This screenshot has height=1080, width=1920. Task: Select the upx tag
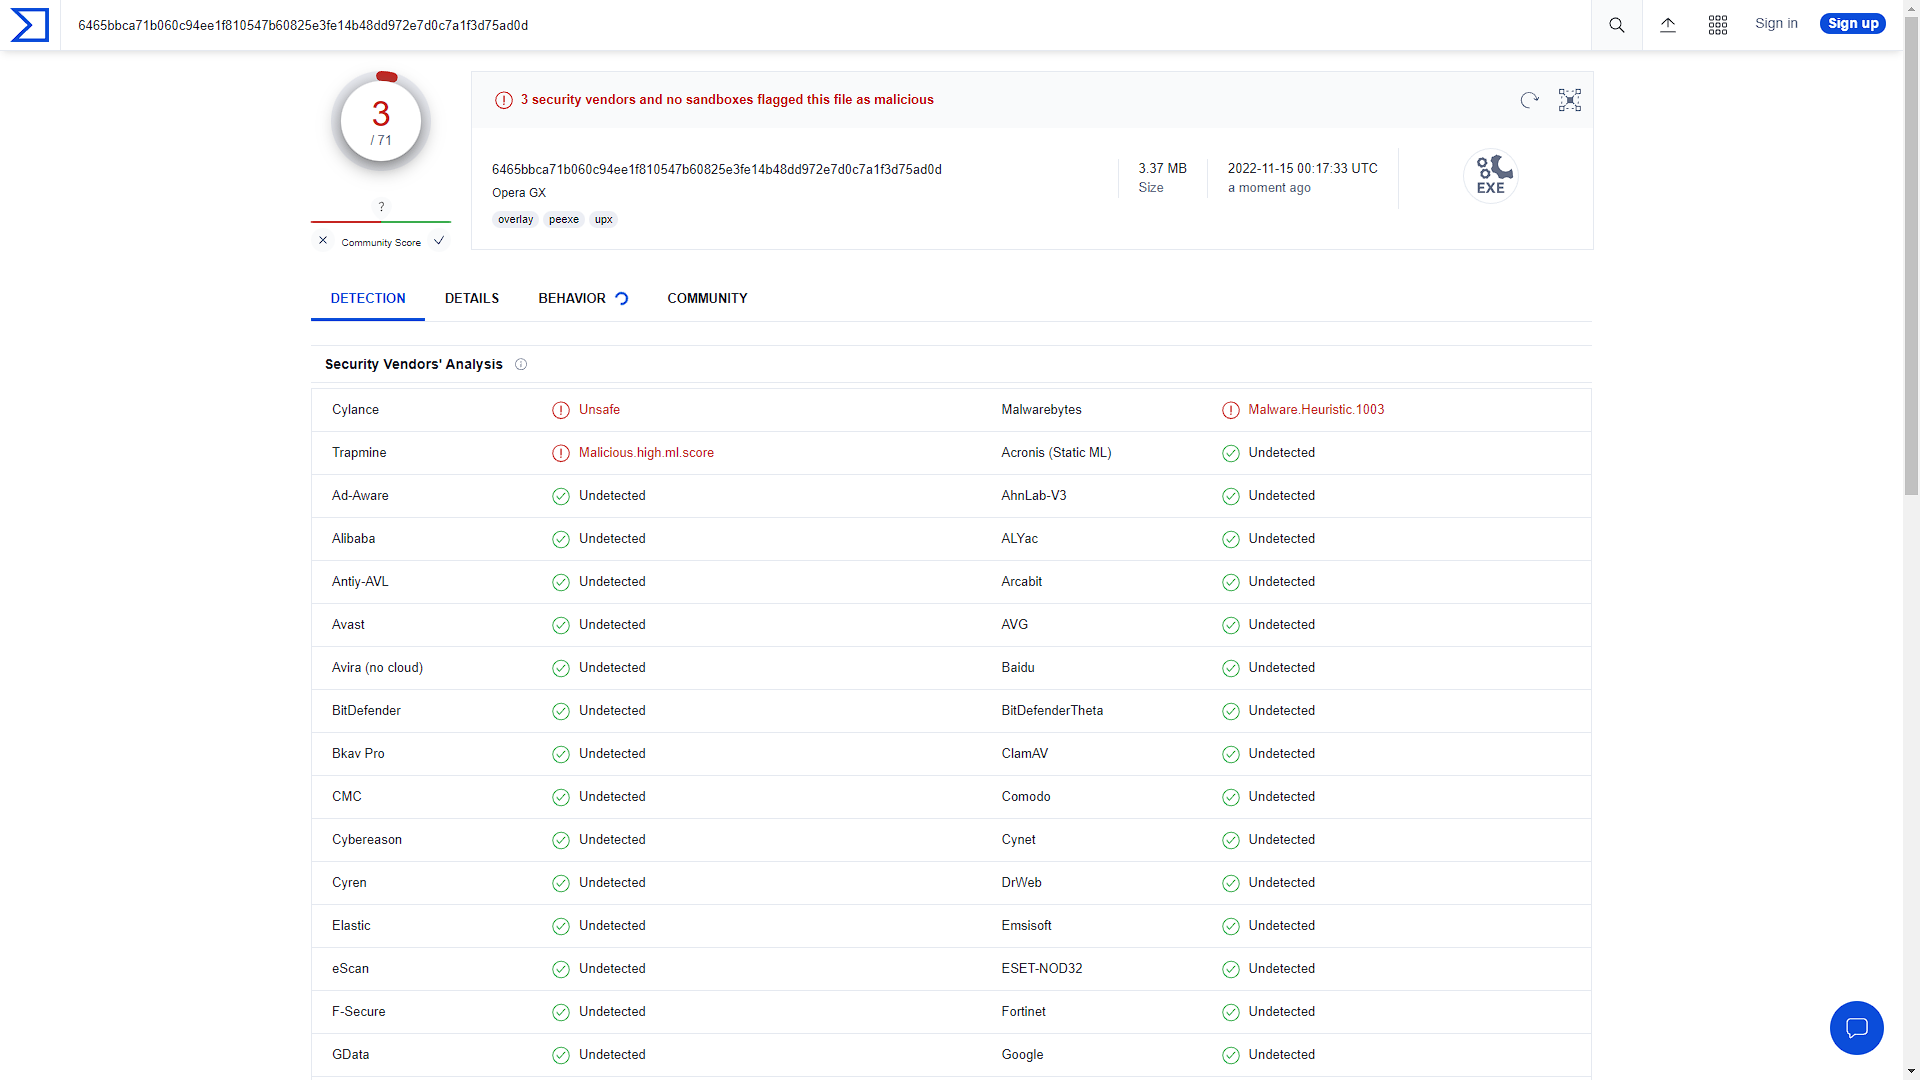[603, 219]
